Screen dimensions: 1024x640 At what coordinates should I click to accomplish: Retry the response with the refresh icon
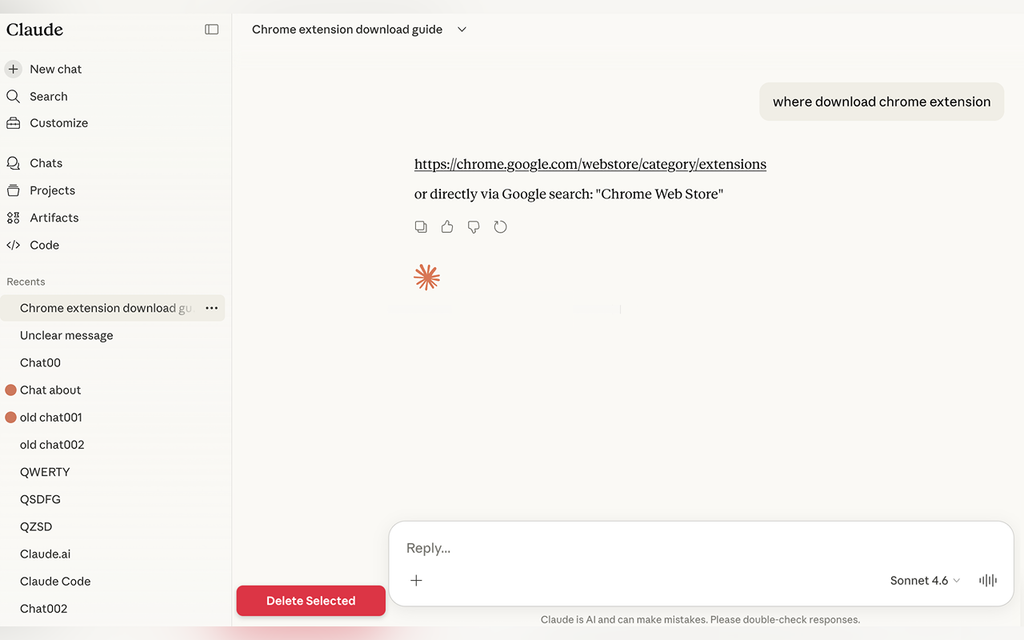[x=500, y=227]
